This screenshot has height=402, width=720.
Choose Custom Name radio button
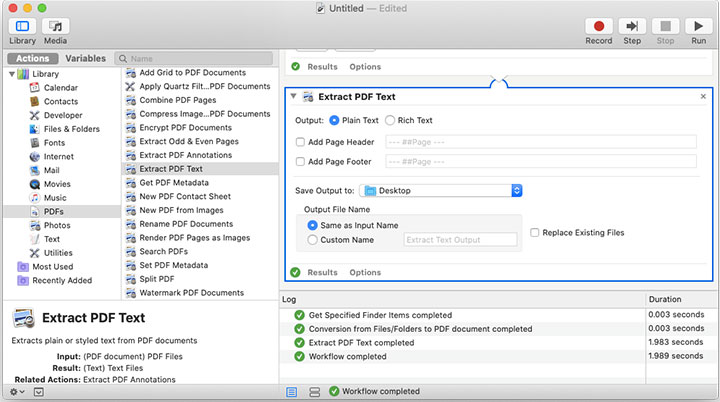(313, 240)
